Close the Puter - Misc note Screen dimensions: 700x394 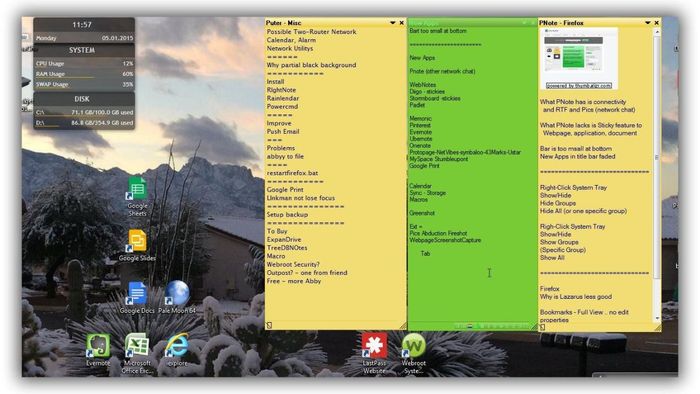click(401, 23)
